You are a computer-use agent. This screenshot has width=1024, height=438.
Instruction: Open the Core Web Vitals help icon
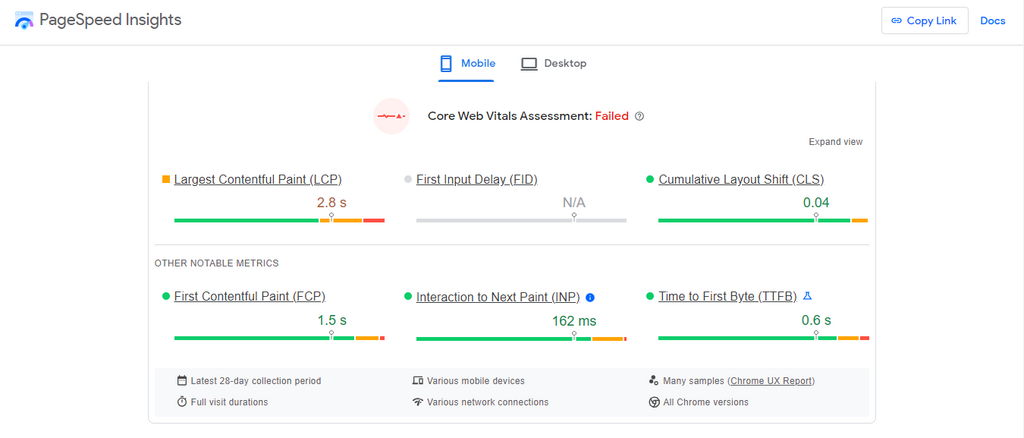[639, 116]
